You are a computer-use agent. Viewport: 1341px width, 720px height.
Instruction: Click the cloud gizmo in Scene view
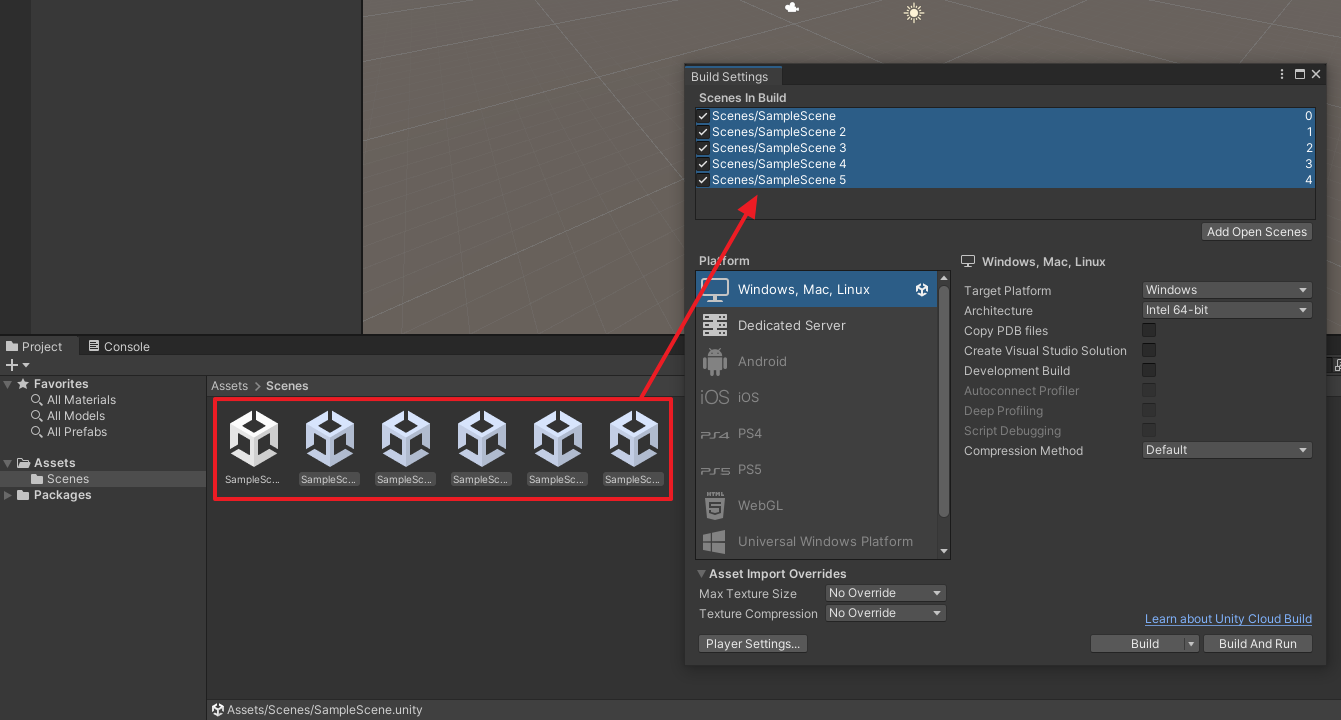792,7
